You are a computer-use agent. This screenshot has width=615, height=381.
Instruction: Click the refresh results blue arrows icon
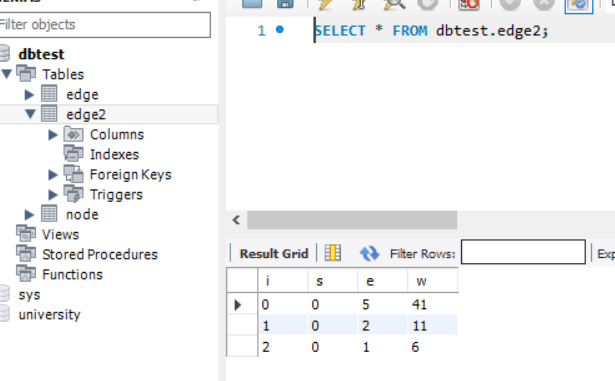369,253
